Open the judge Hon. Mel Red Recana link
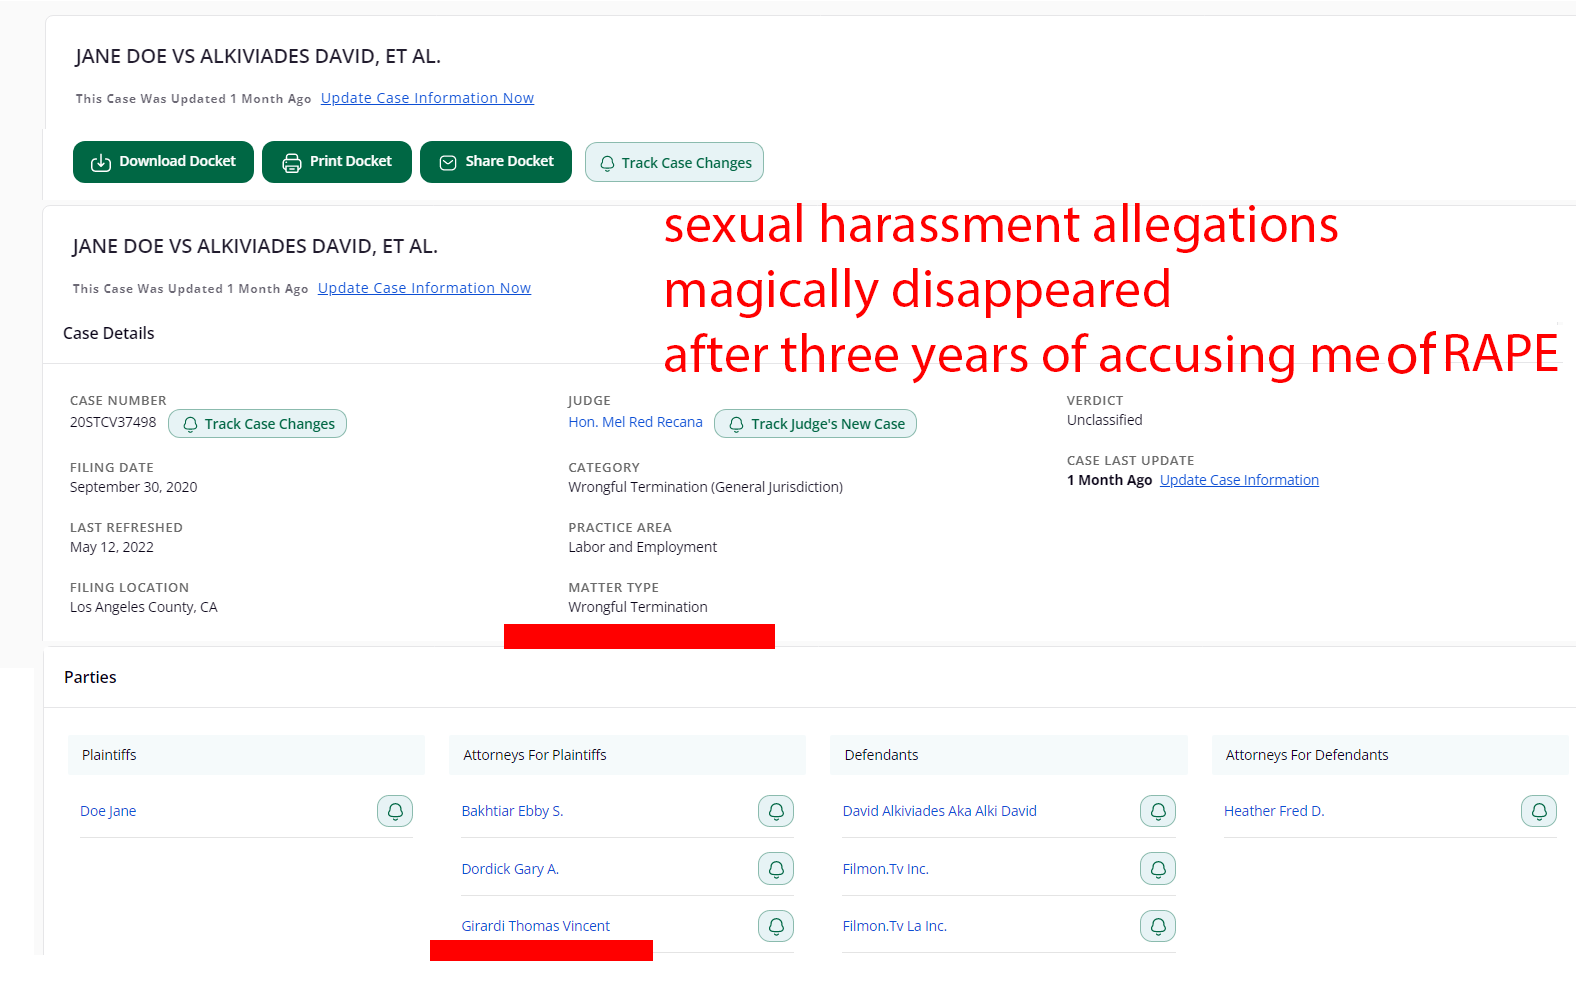 click(635, 422)
